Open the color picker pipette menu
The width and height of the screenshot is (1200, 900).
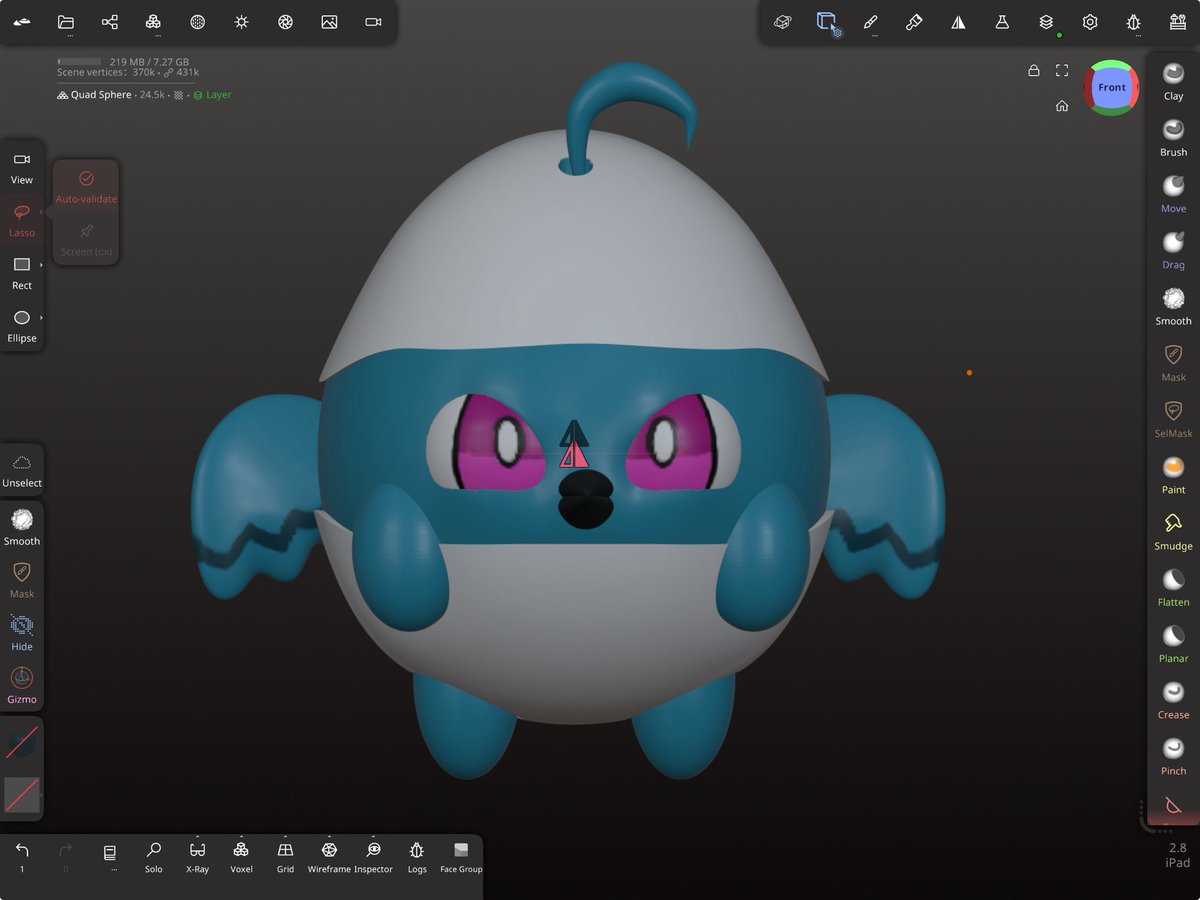(914, 22)
